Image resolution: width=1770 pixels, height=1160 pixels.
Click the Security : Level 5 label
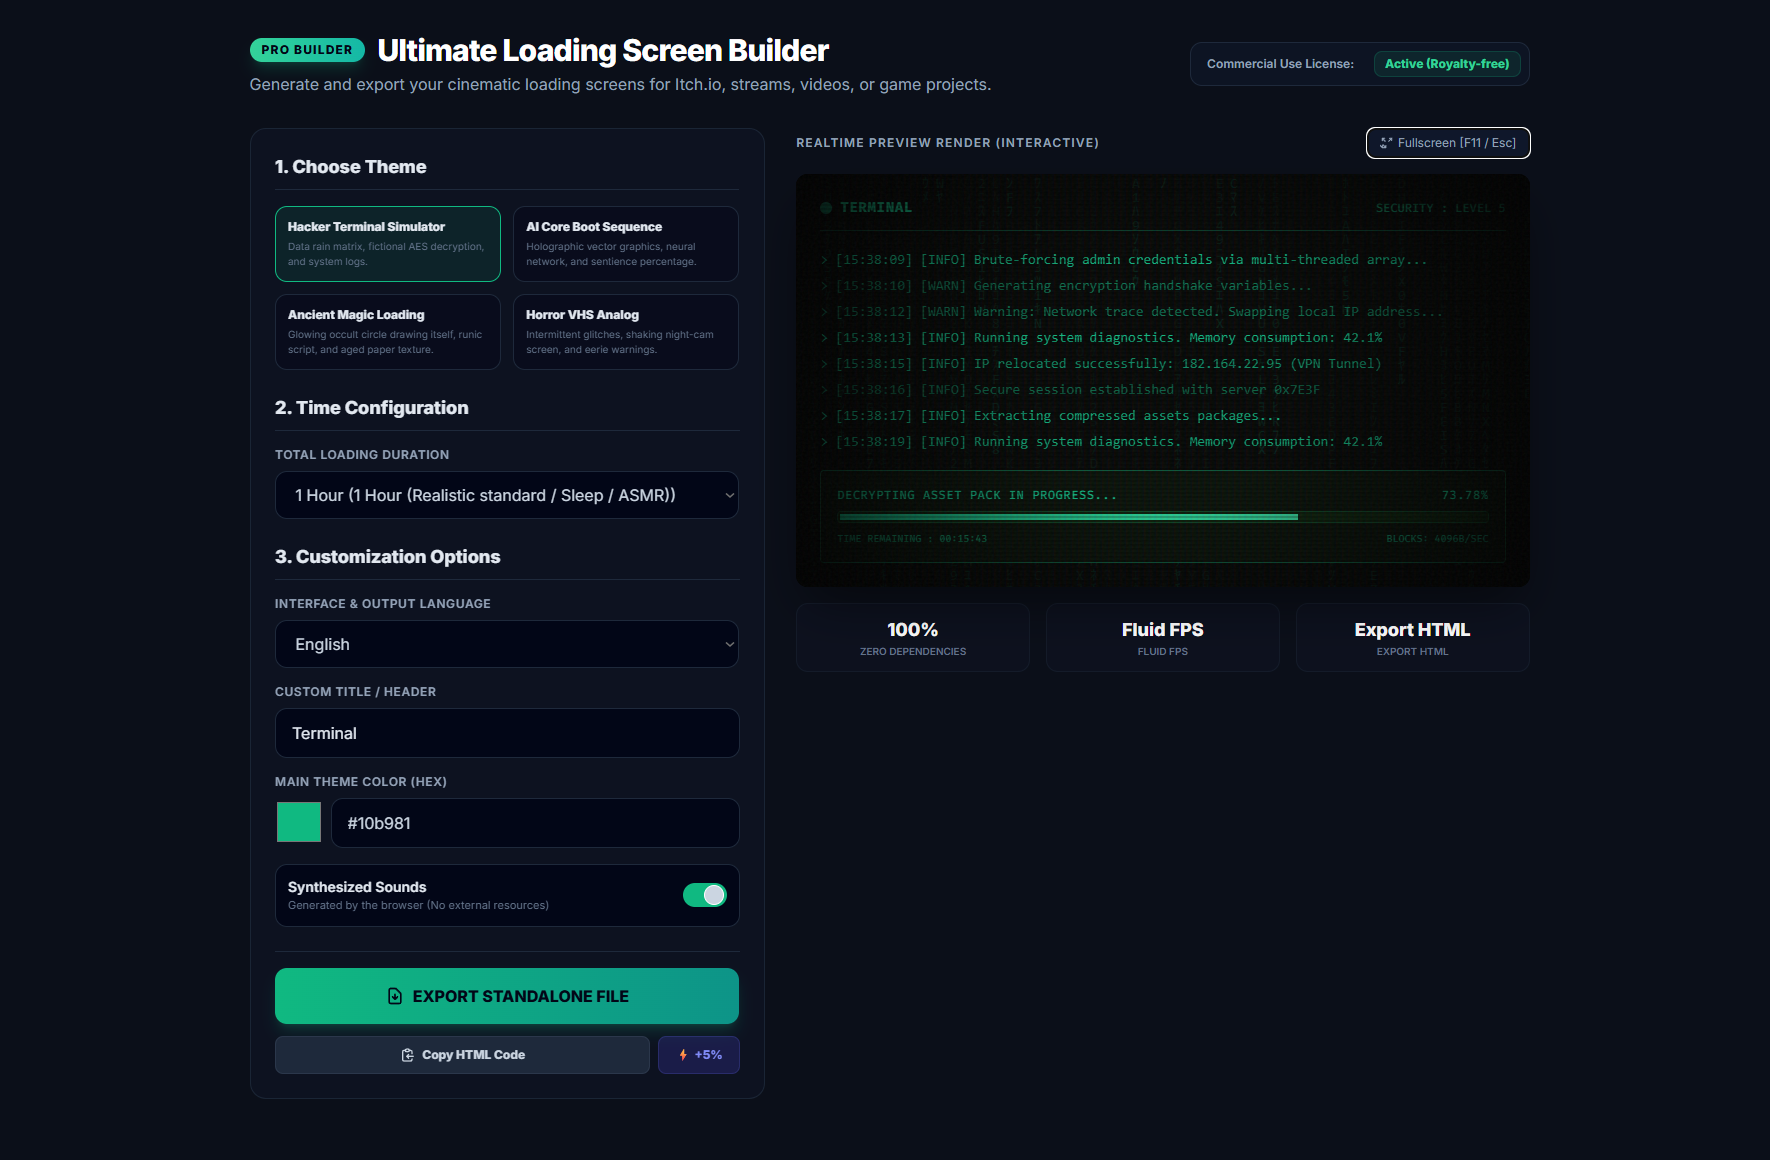(1440, 208)
